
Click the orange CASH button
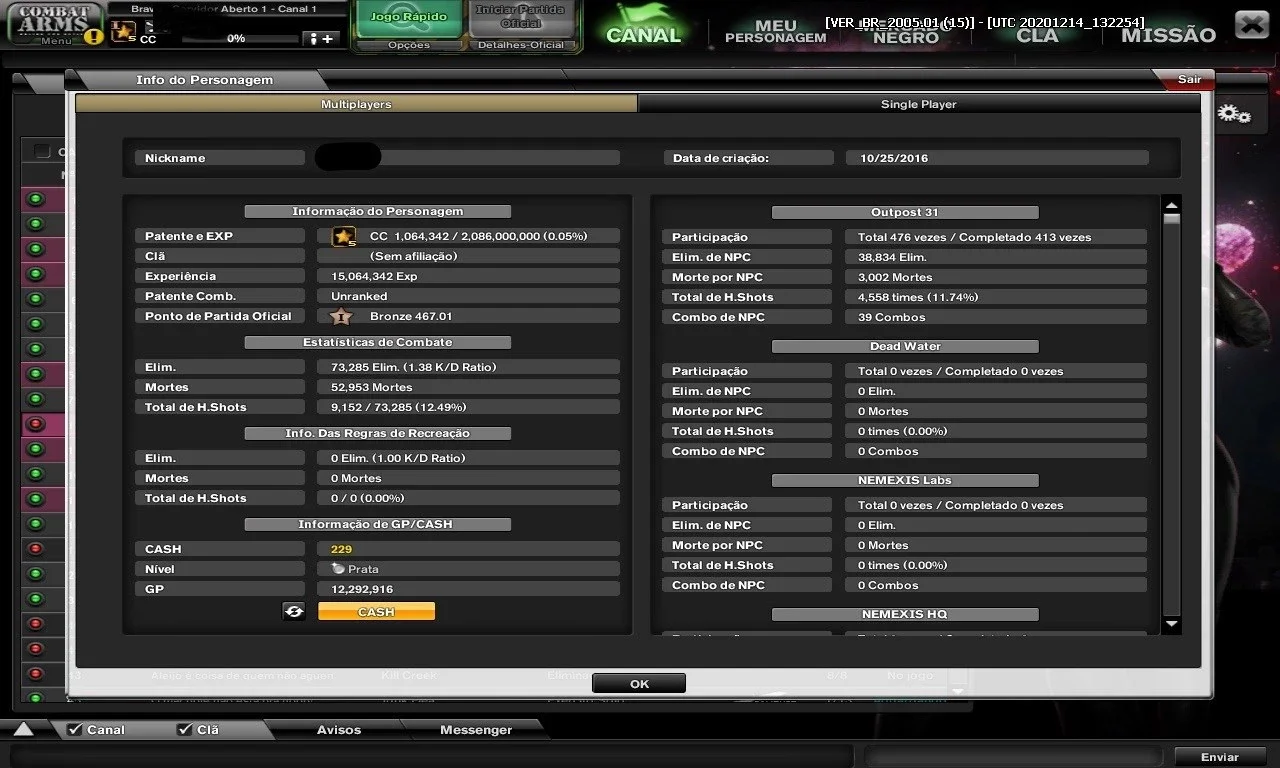(x=376, y=611)
